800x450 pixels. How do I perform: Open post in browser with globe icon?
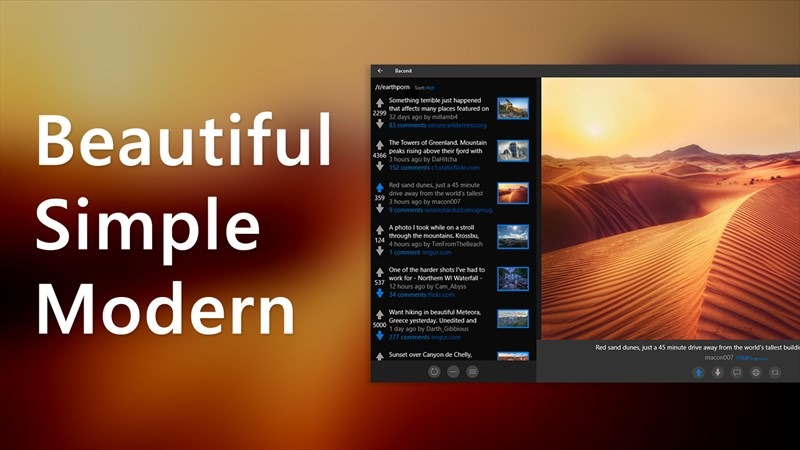tap(756, 373)
